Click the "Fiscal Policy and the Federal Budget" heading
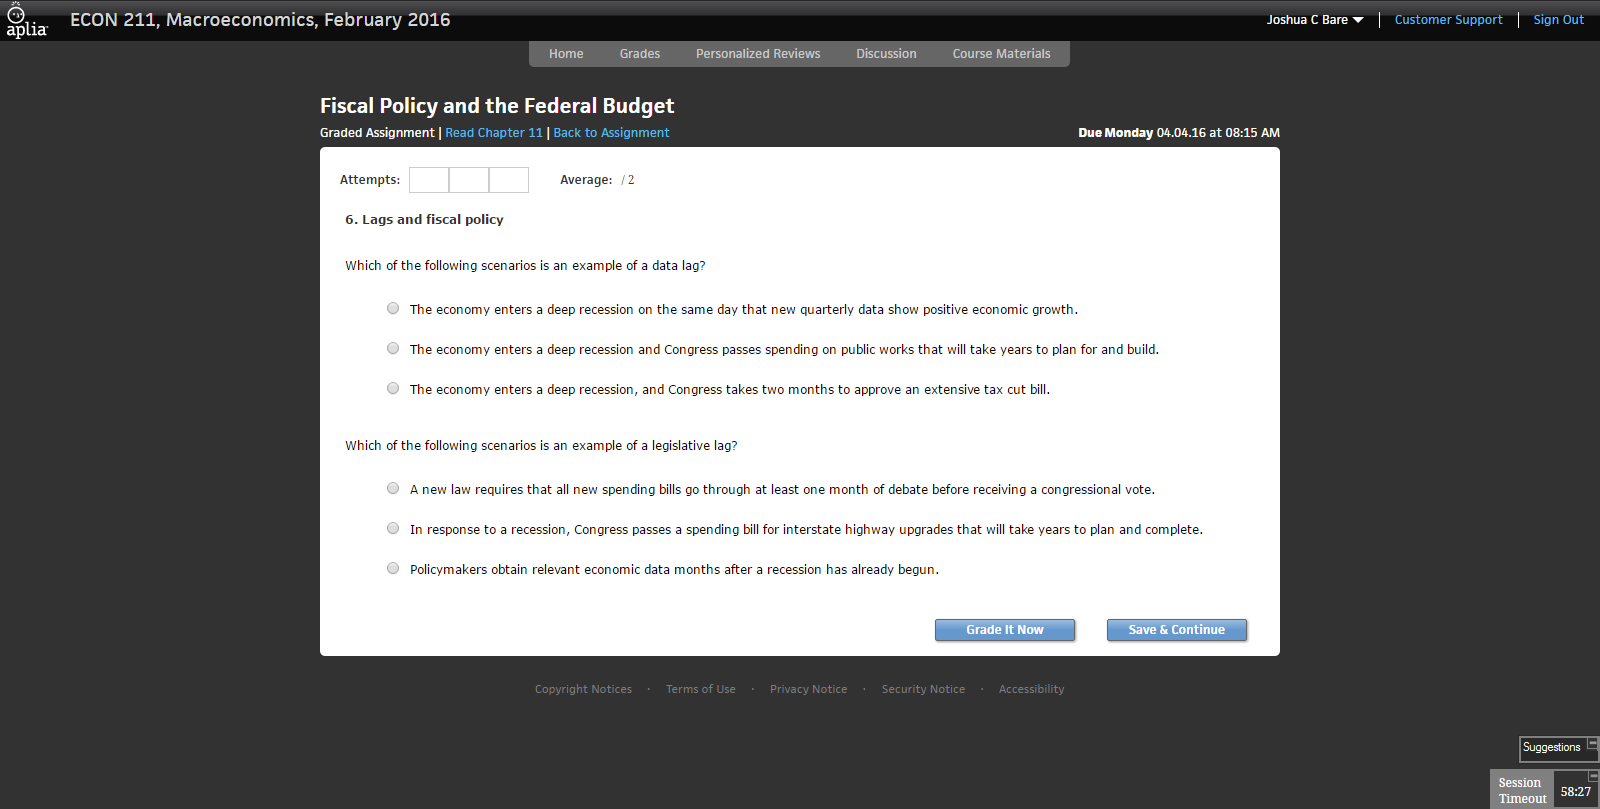 click(497, 106)
